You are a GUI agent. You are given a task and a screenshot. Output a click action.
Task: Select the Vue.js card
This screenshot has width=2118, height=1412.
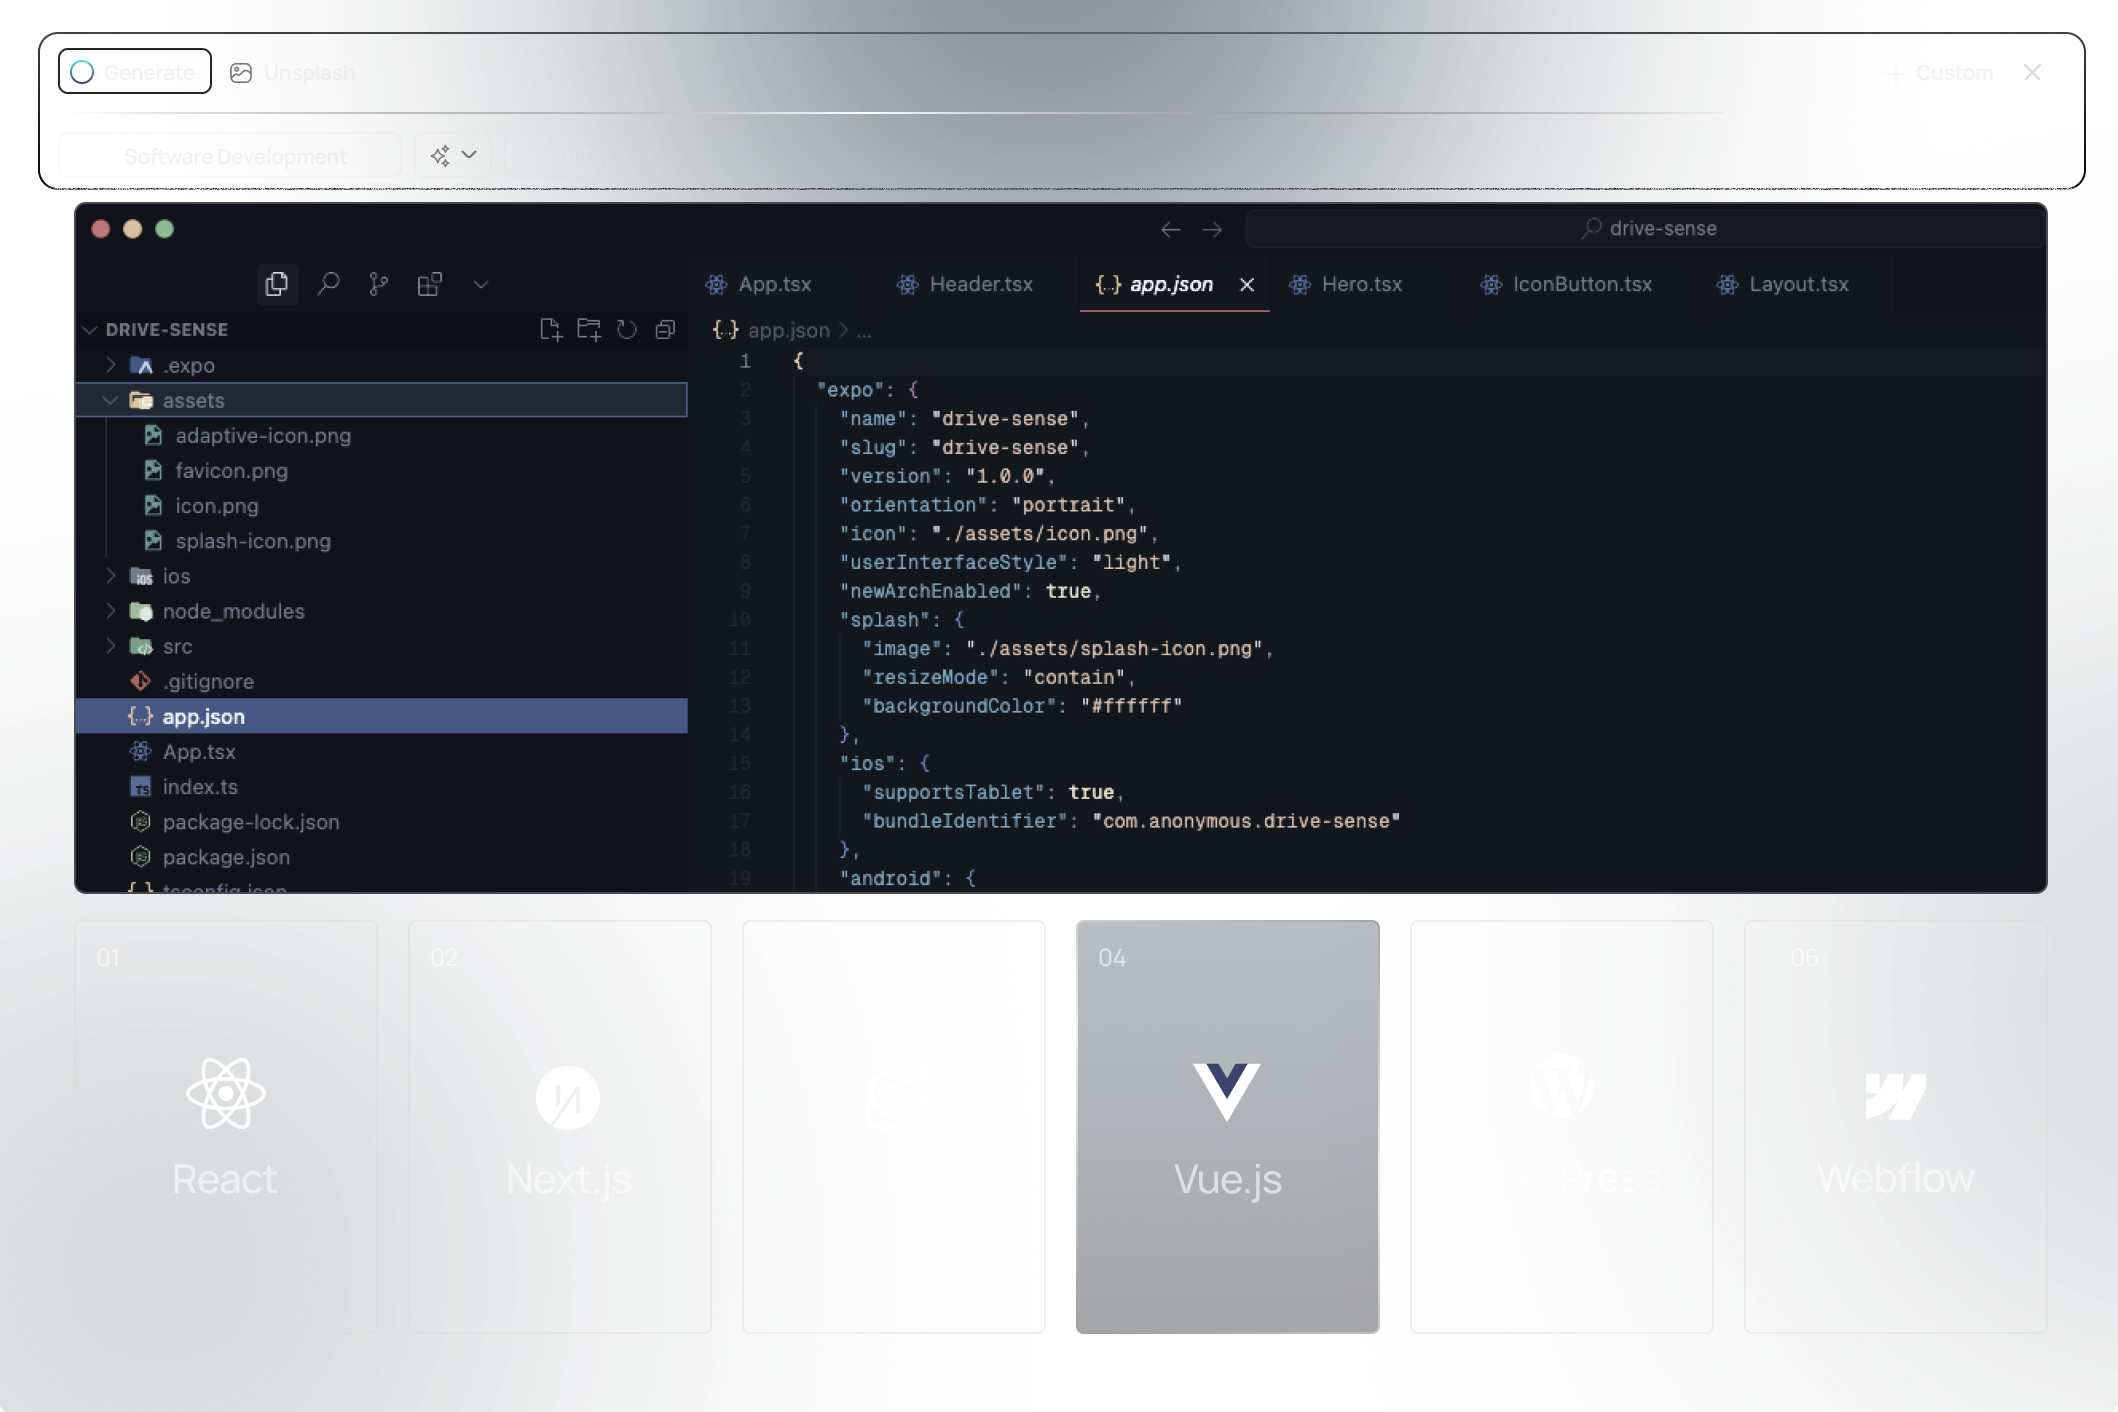1227,1126
